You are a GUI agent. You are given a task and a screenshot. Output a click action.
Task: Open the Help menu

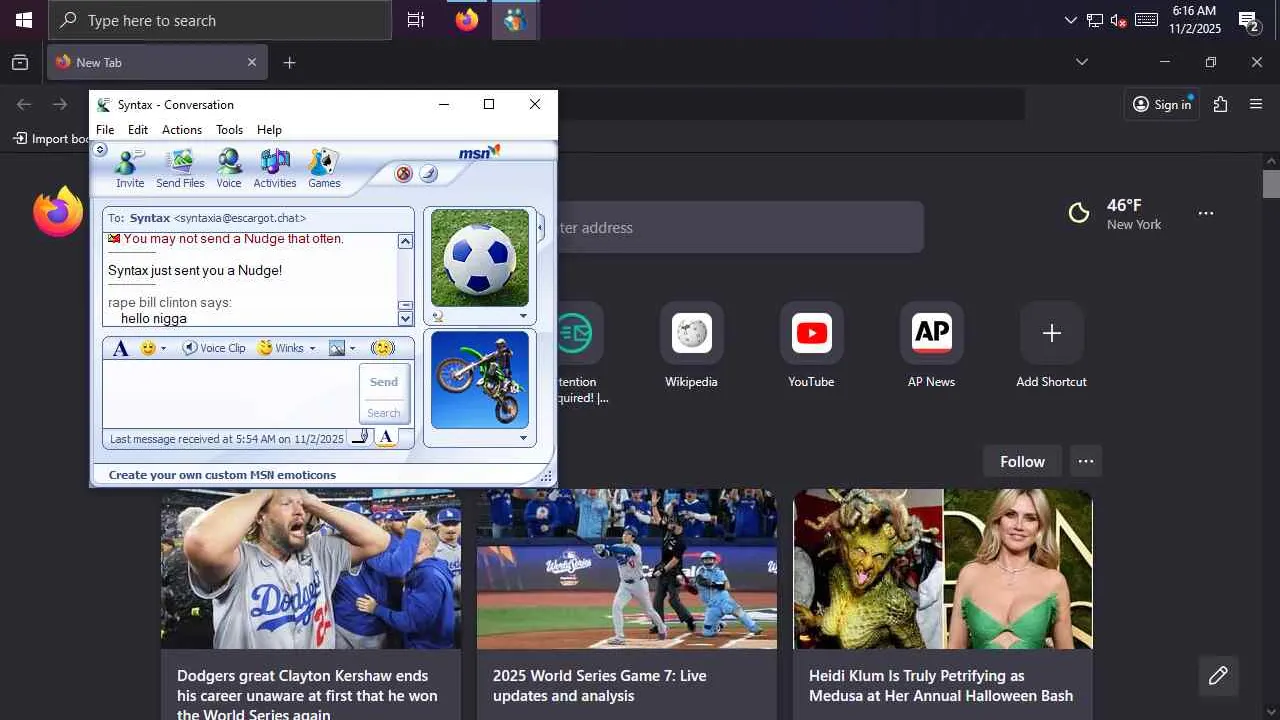click(x=269, y=130)
